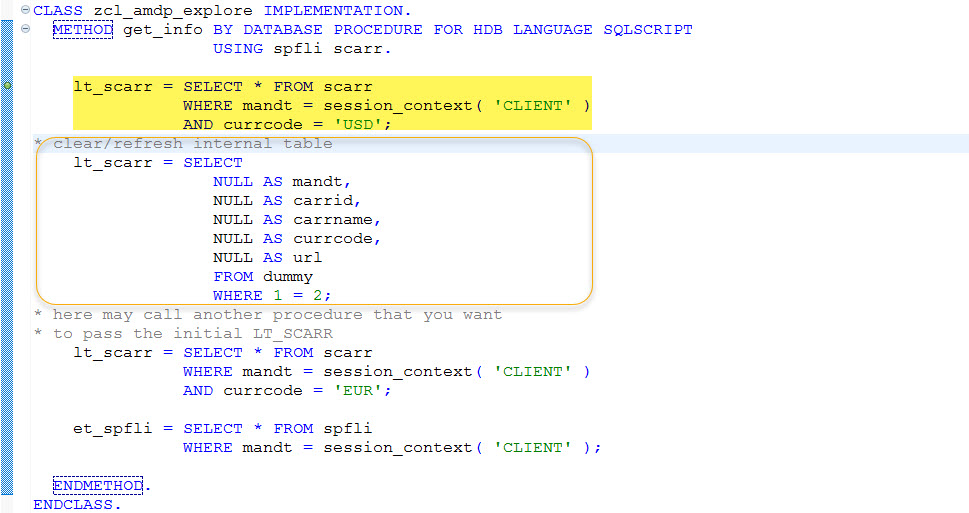
Task: Click the ENDCLASS keyword
Action: coord(74,504)
